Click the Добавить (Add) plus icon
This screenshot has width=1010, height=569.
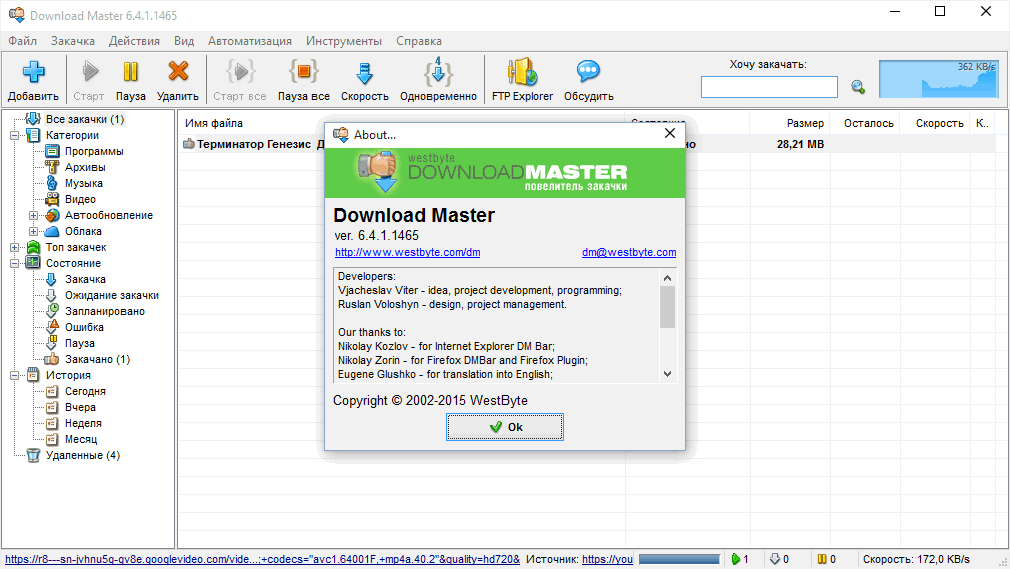coord(33,72)
